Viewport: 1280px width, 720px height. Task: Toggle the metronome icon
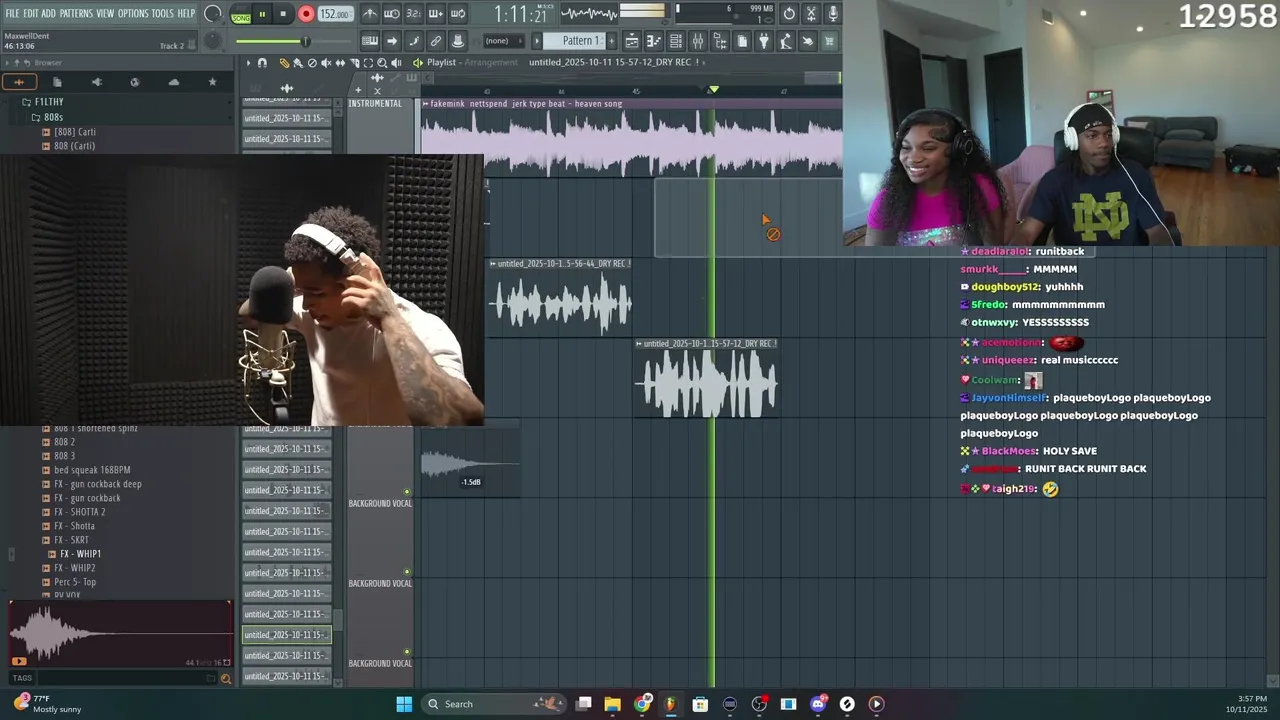[370, 14]
